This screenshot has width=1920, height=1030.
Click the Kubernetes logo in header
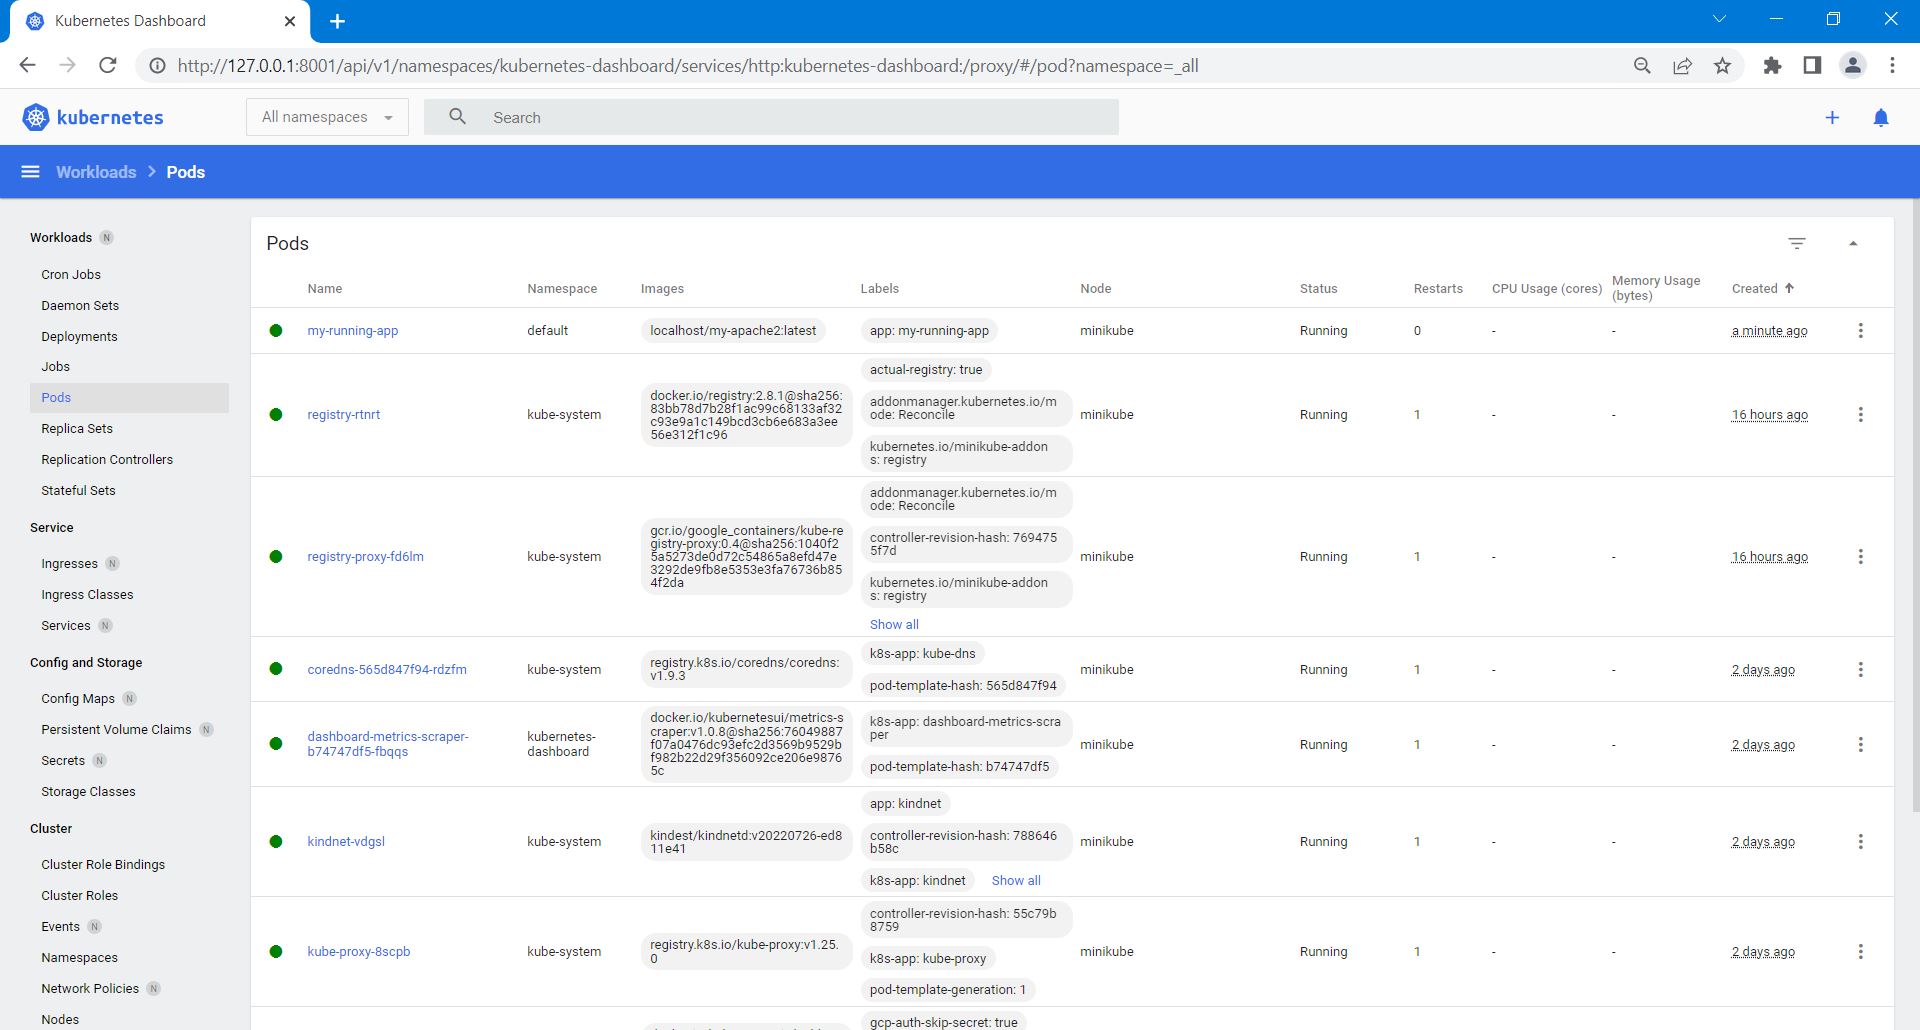[x=93, y=118]
